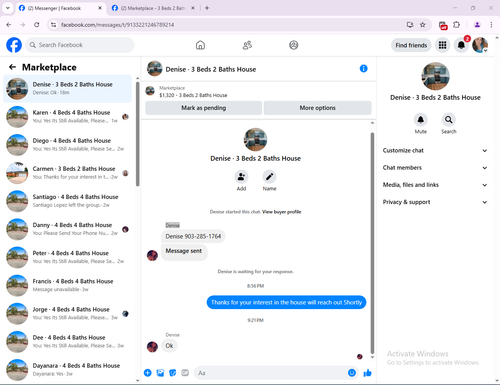500x385 pixels.
Task: Open the View buyer profile link
Action: pos(281,212)
